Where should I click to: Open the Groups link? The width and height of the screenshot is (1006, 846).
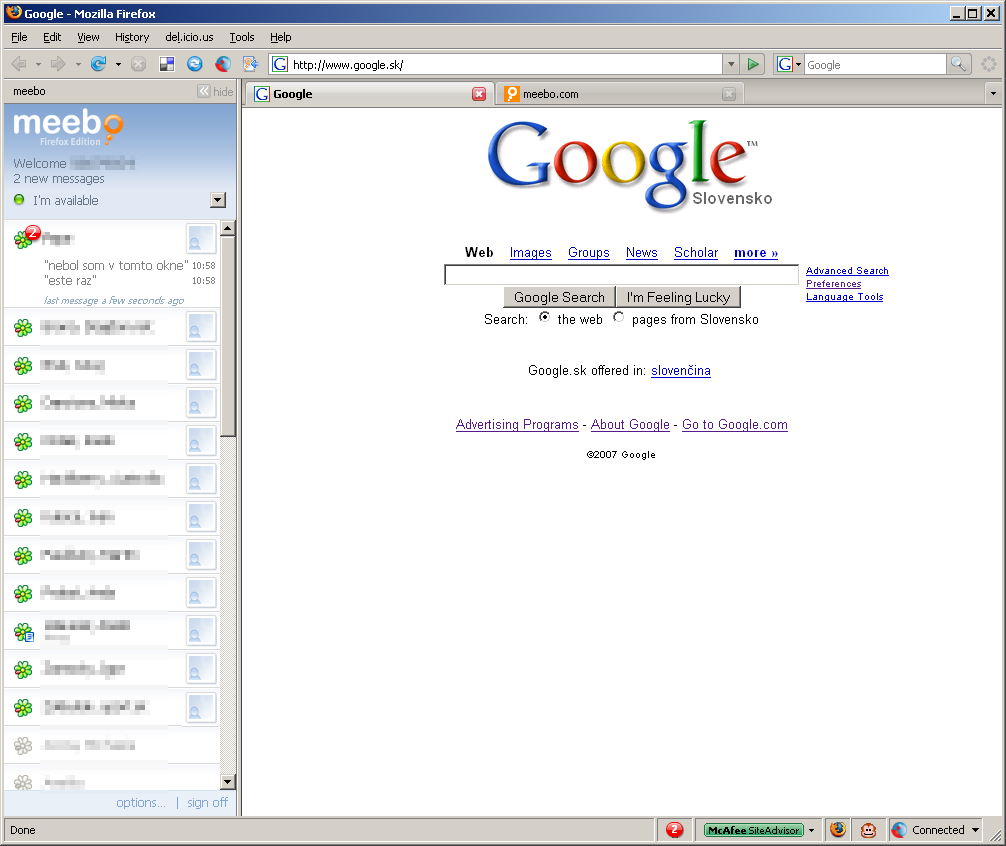tap(588, 253)
